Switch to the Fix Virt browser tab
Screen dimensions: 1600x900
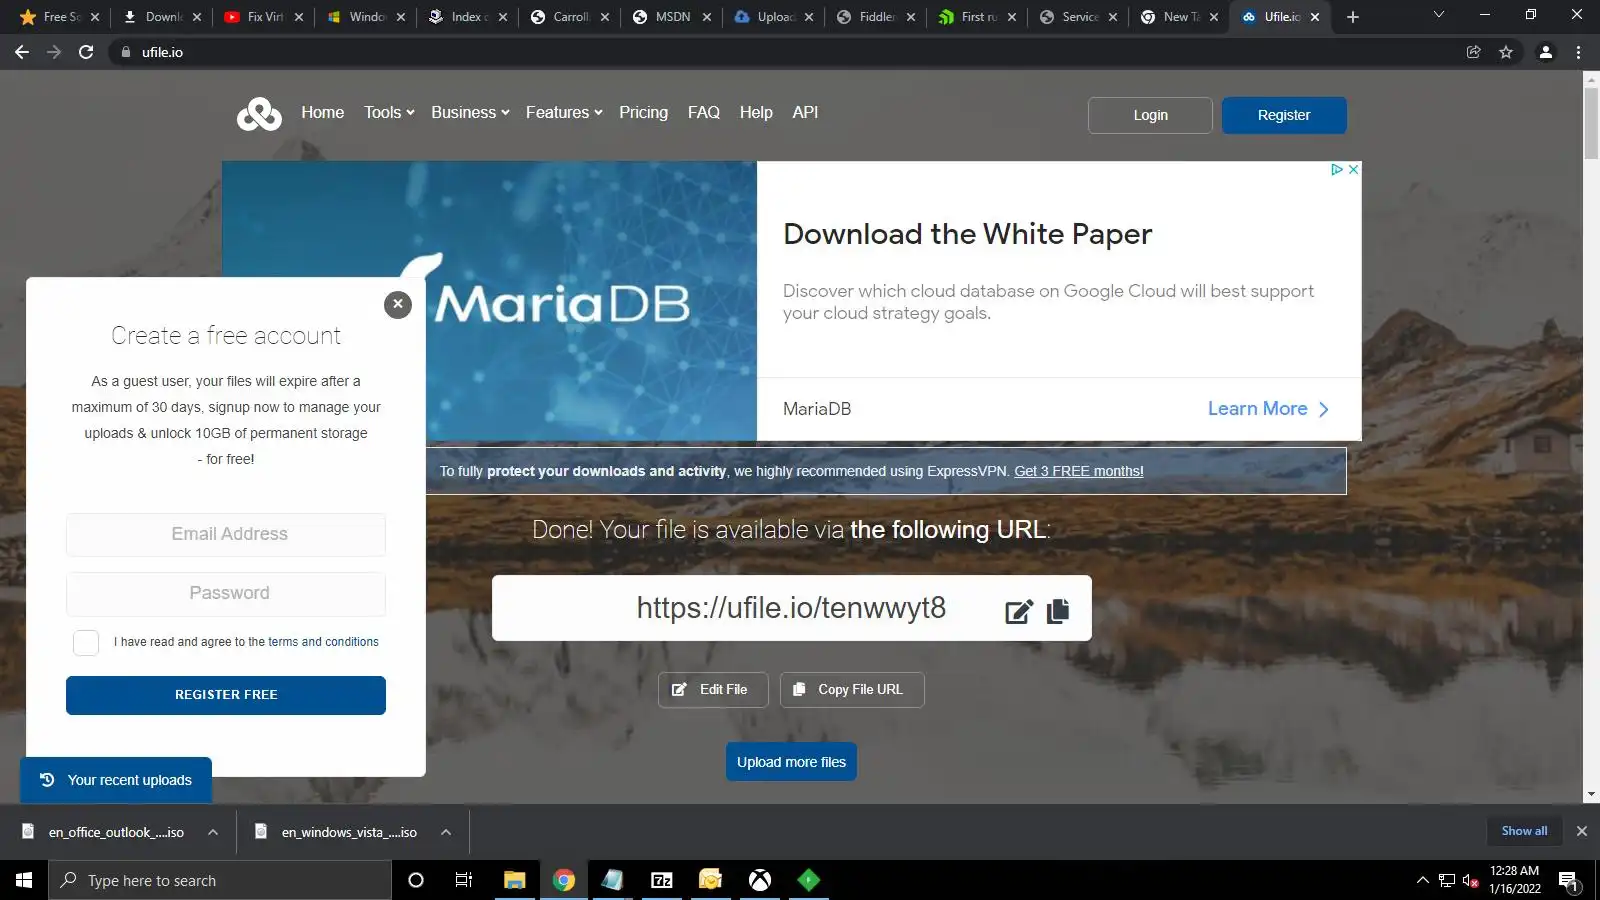point(264,17)
